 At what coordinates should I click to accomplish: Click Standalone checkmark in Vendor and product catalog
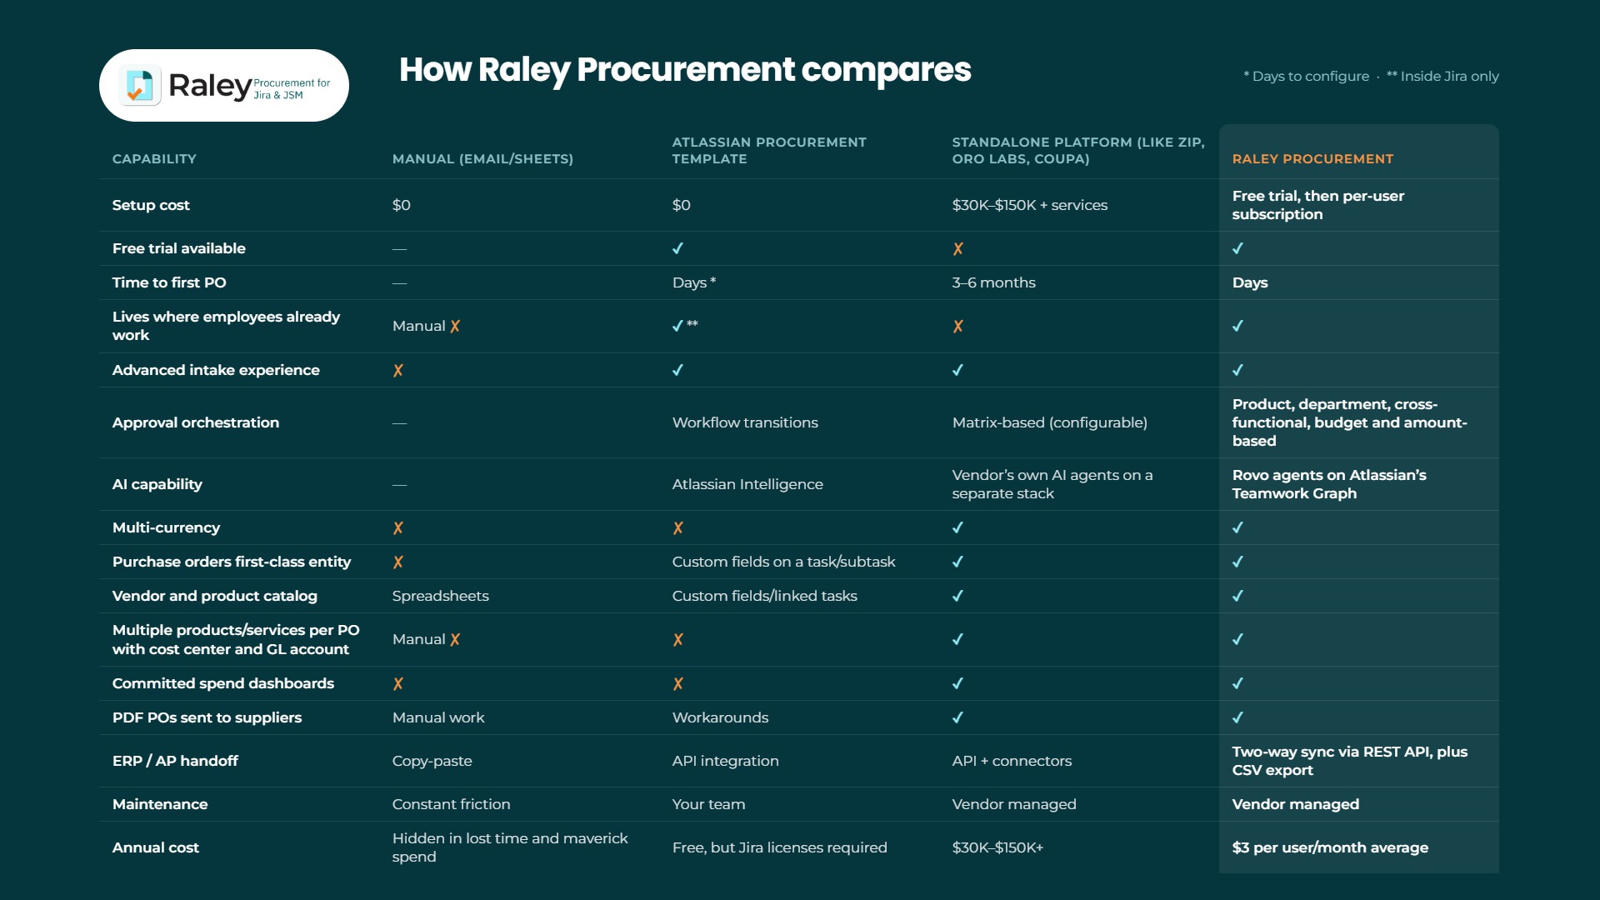(958, 596)
